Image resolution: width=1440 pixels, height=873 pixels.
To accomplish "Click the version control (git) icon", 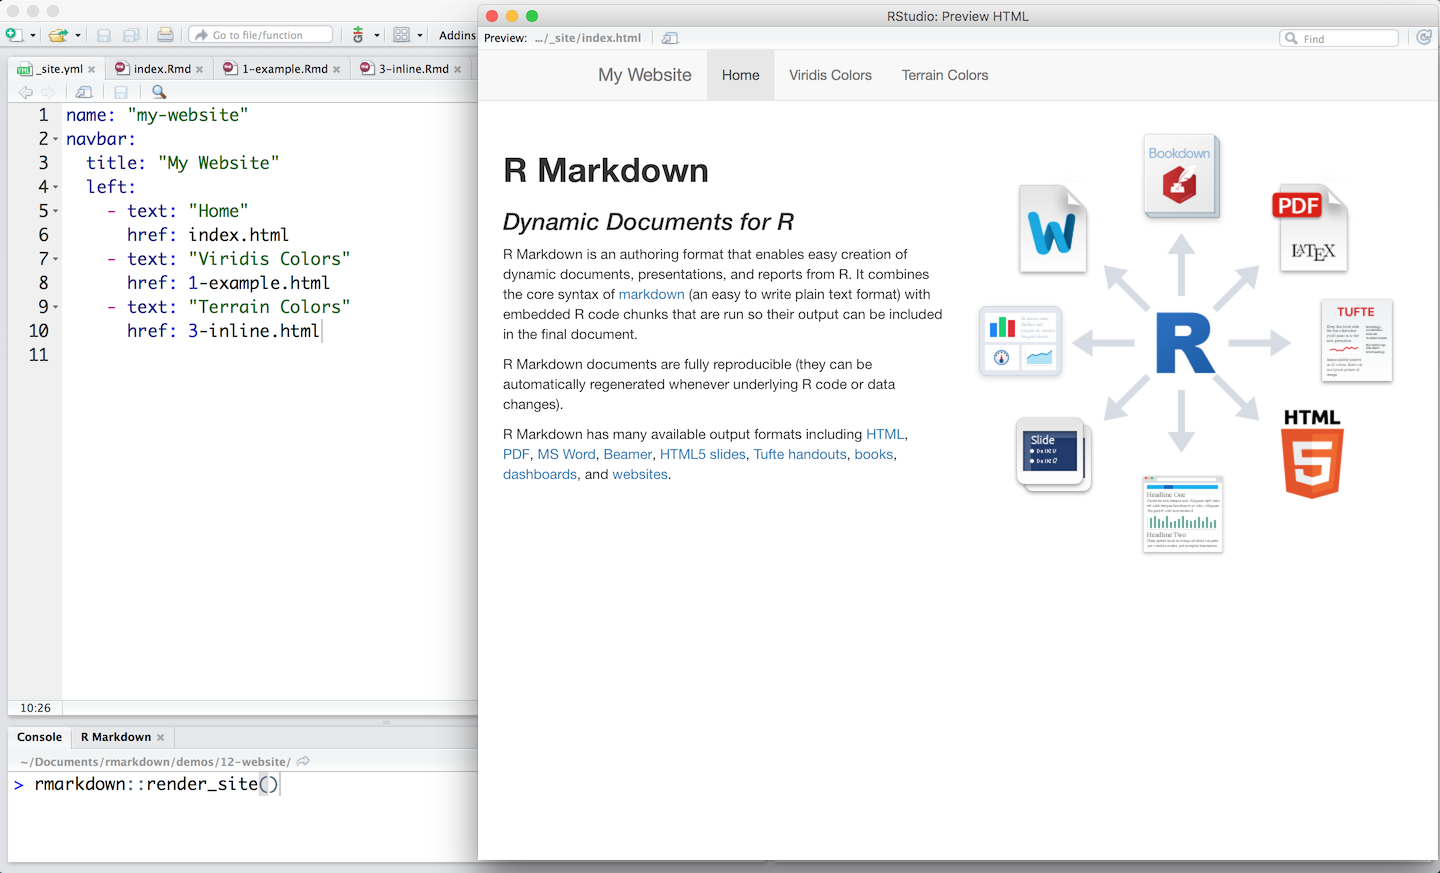I will (x=358, y=35).
